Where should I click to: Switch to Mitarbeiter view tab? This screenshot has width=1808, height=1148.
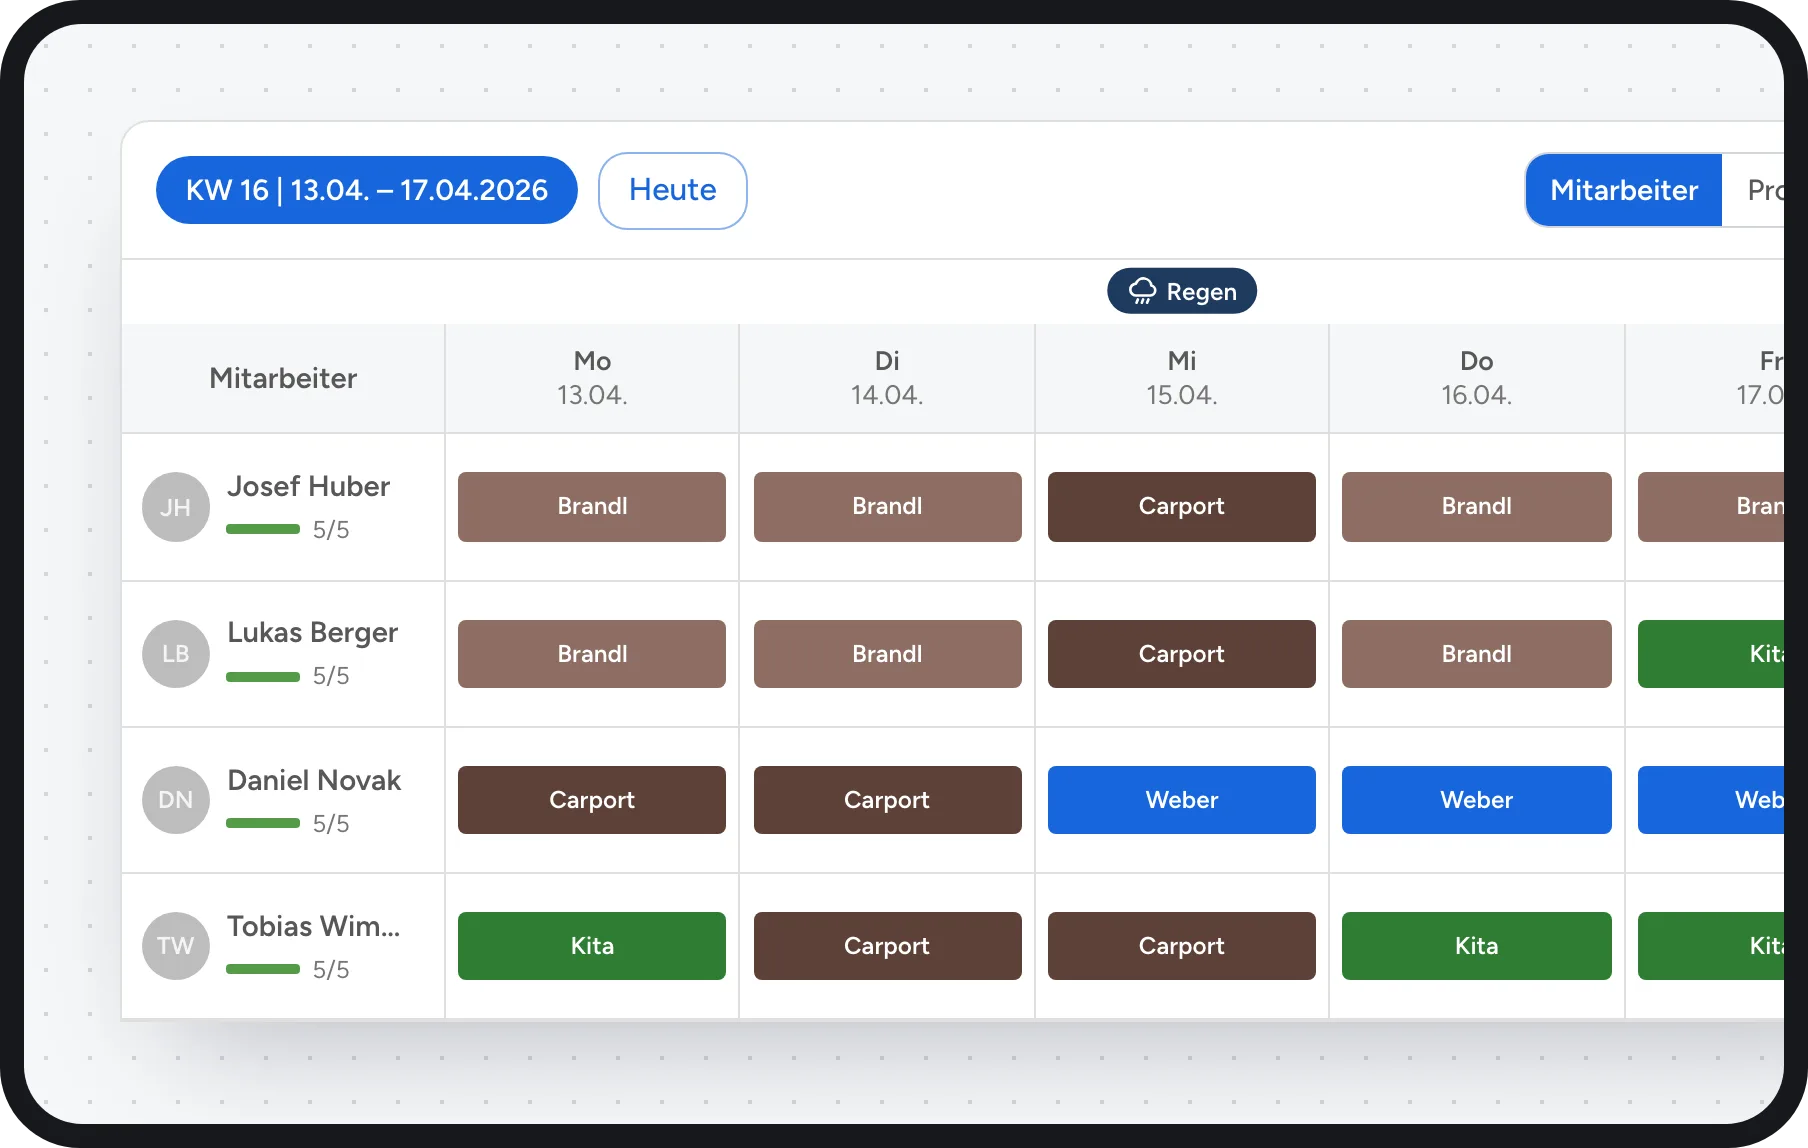coord(1624,190)
